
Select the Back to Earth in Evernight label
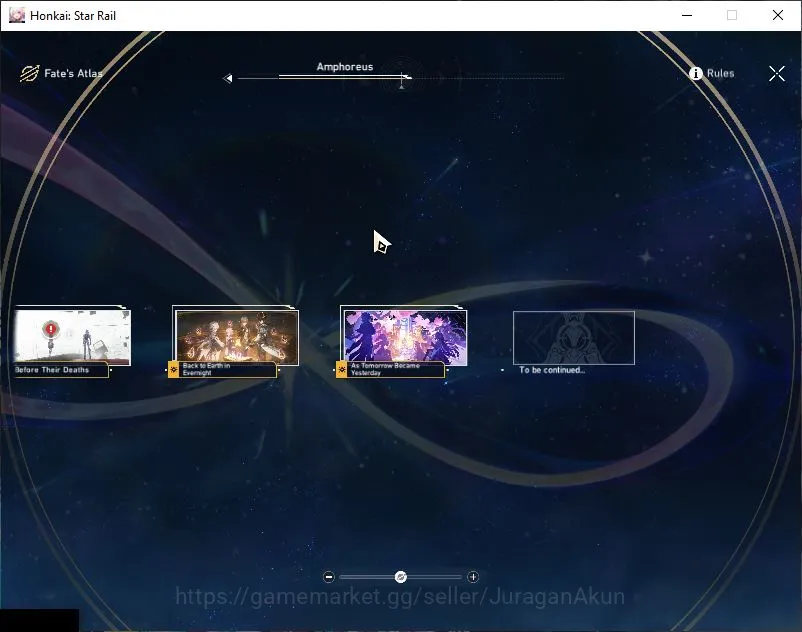tap(206, 369)
